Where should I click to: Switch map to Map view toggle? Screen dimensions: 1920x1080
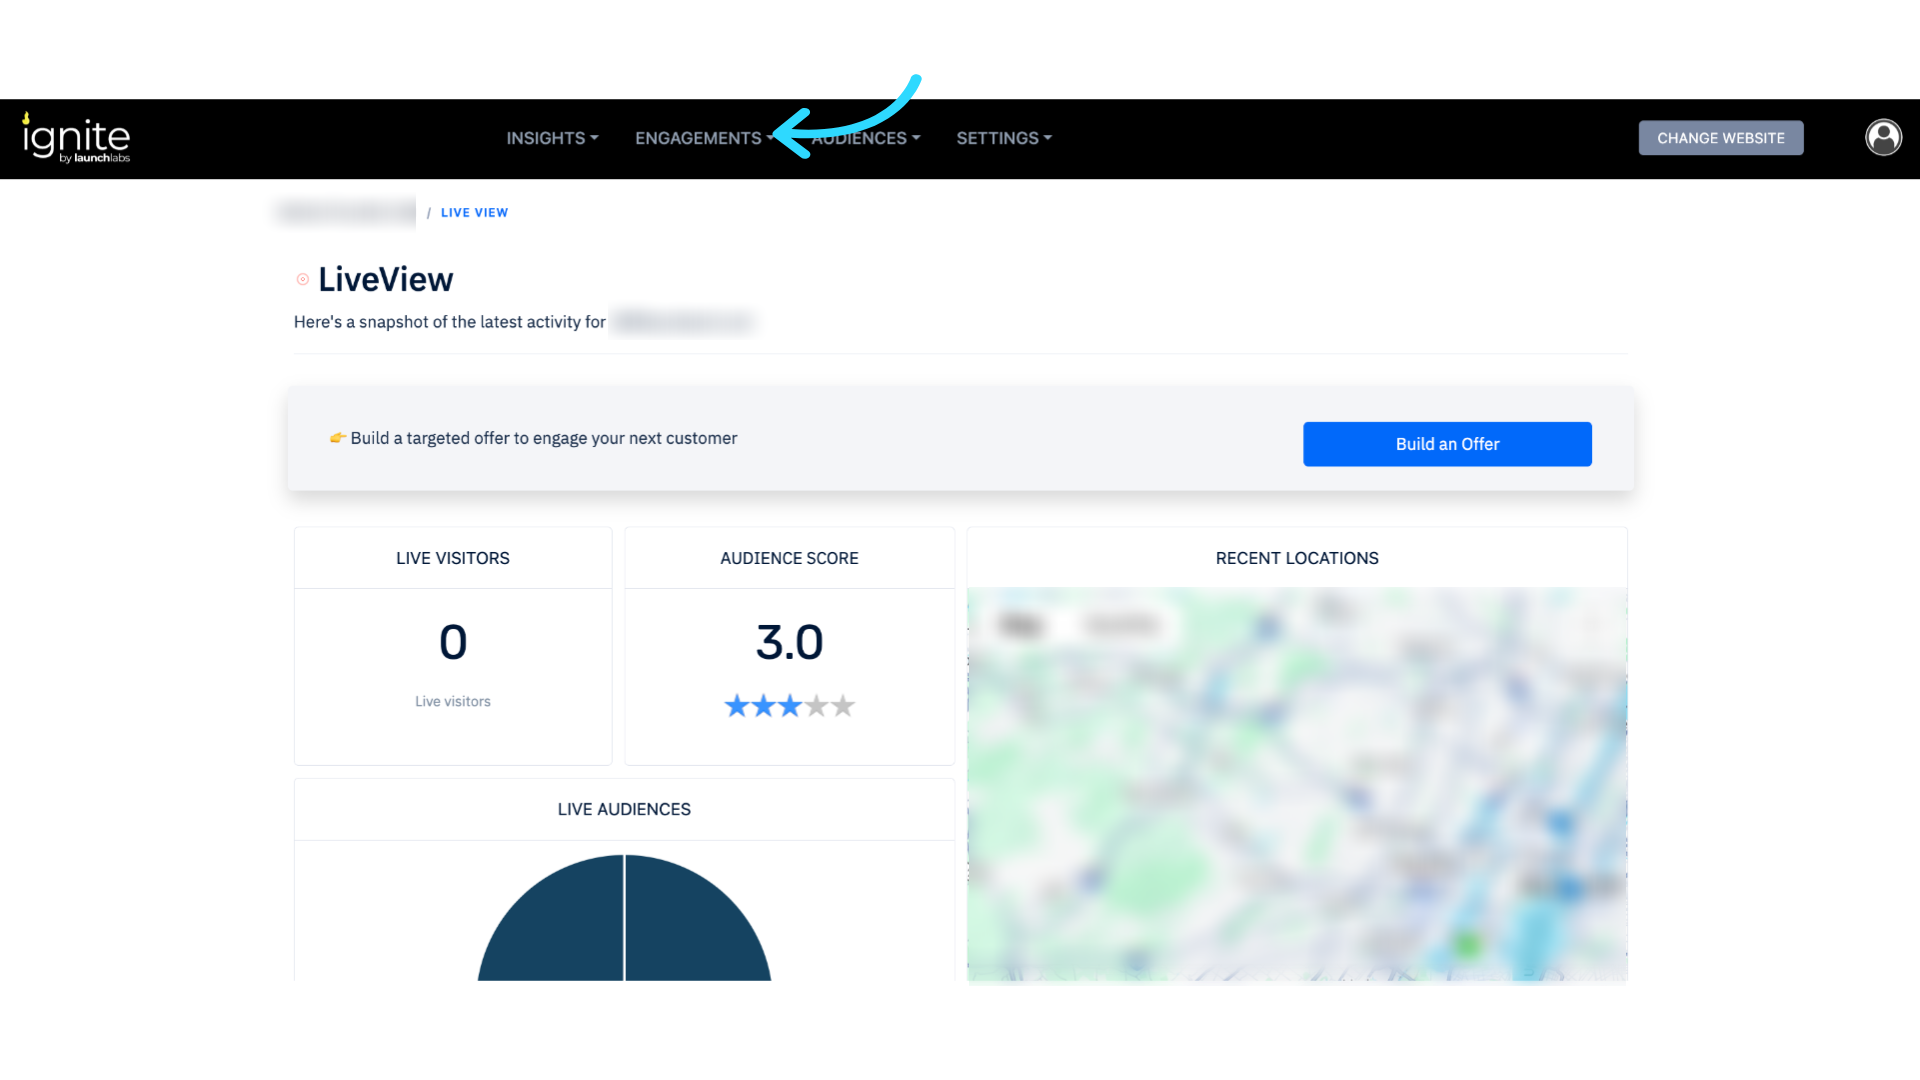point(1020,626)
